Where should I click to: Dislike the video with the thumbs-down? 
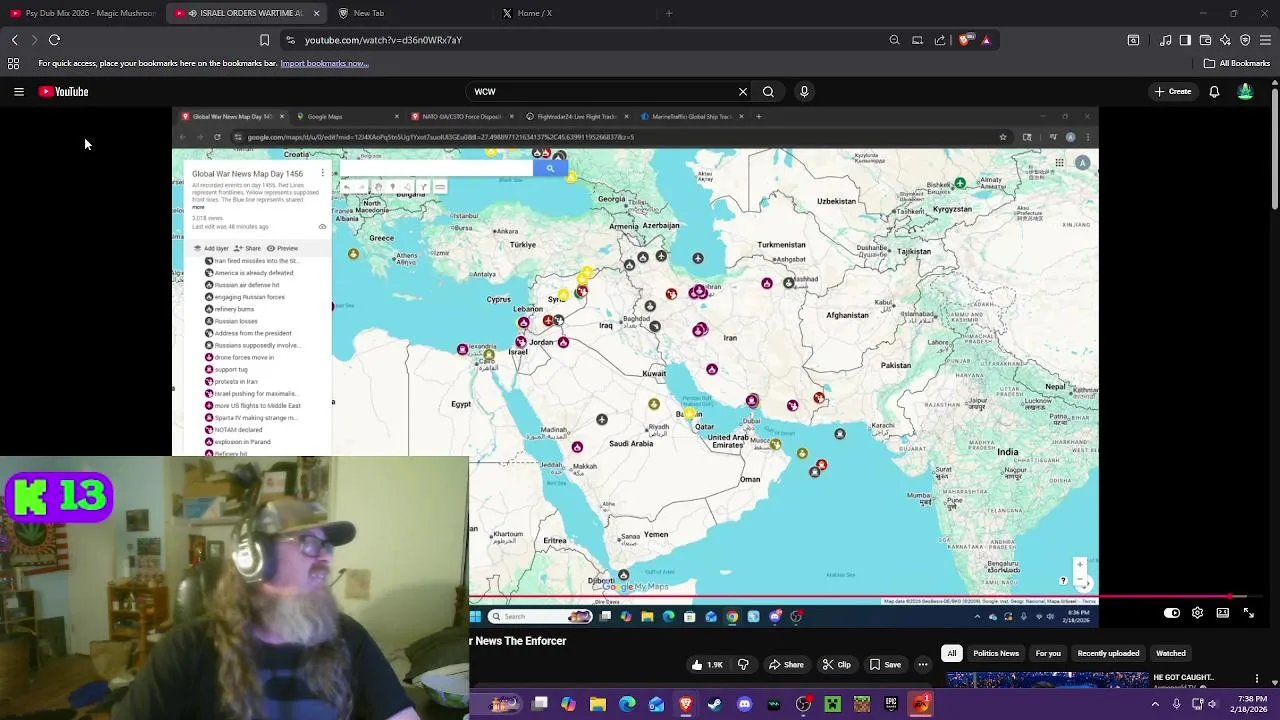tap(743, 665)
